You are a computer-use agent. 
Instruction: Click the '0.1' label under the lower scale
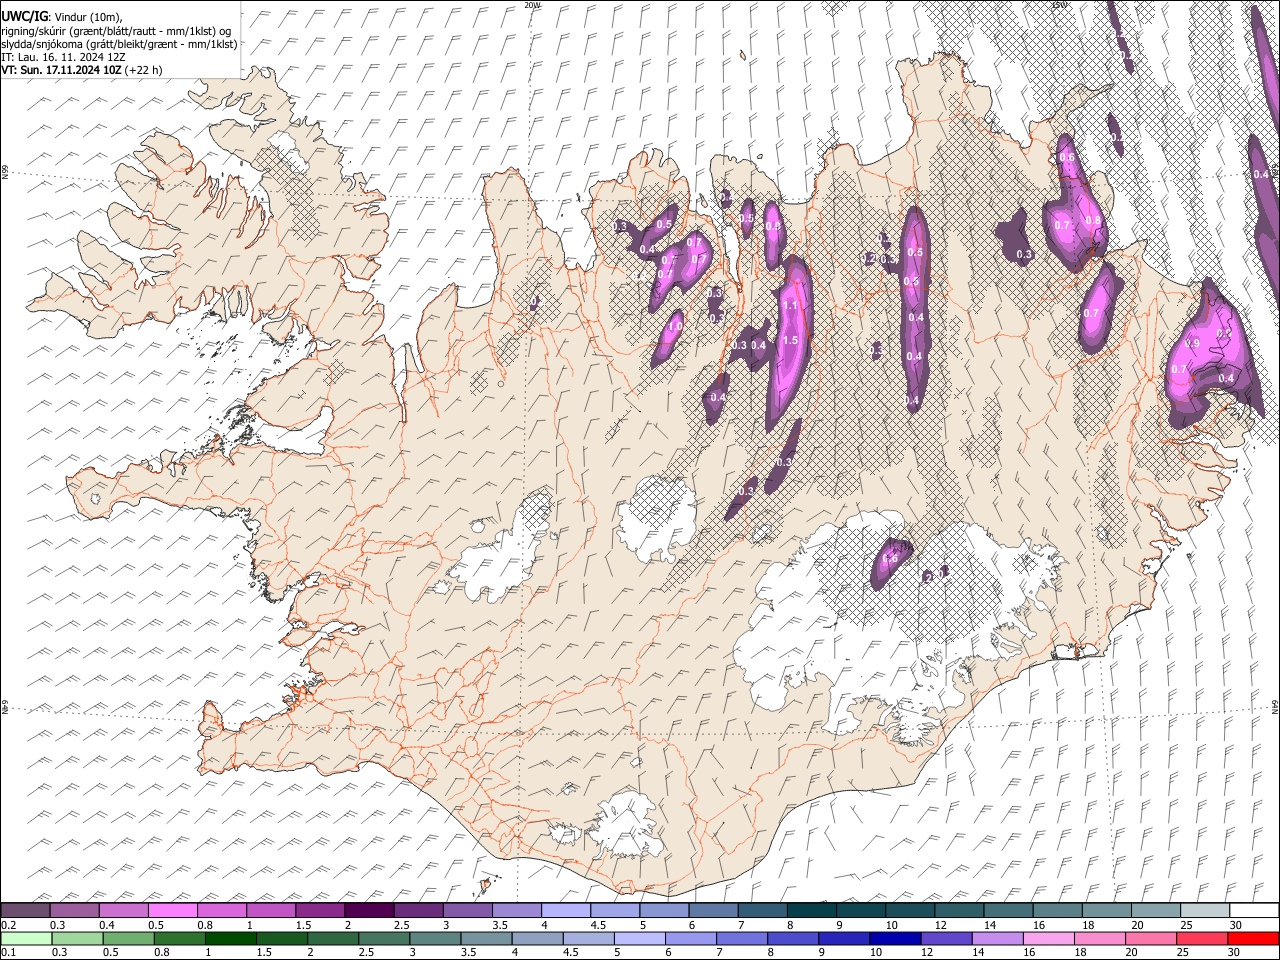point(8,952)
